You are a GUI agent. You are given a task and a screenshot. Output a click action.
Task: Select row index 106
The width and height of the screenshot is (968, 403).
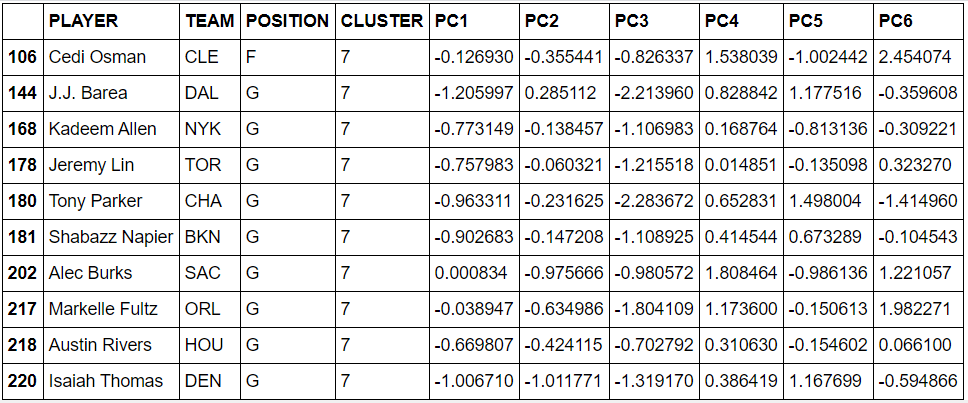tap(23, 57)
